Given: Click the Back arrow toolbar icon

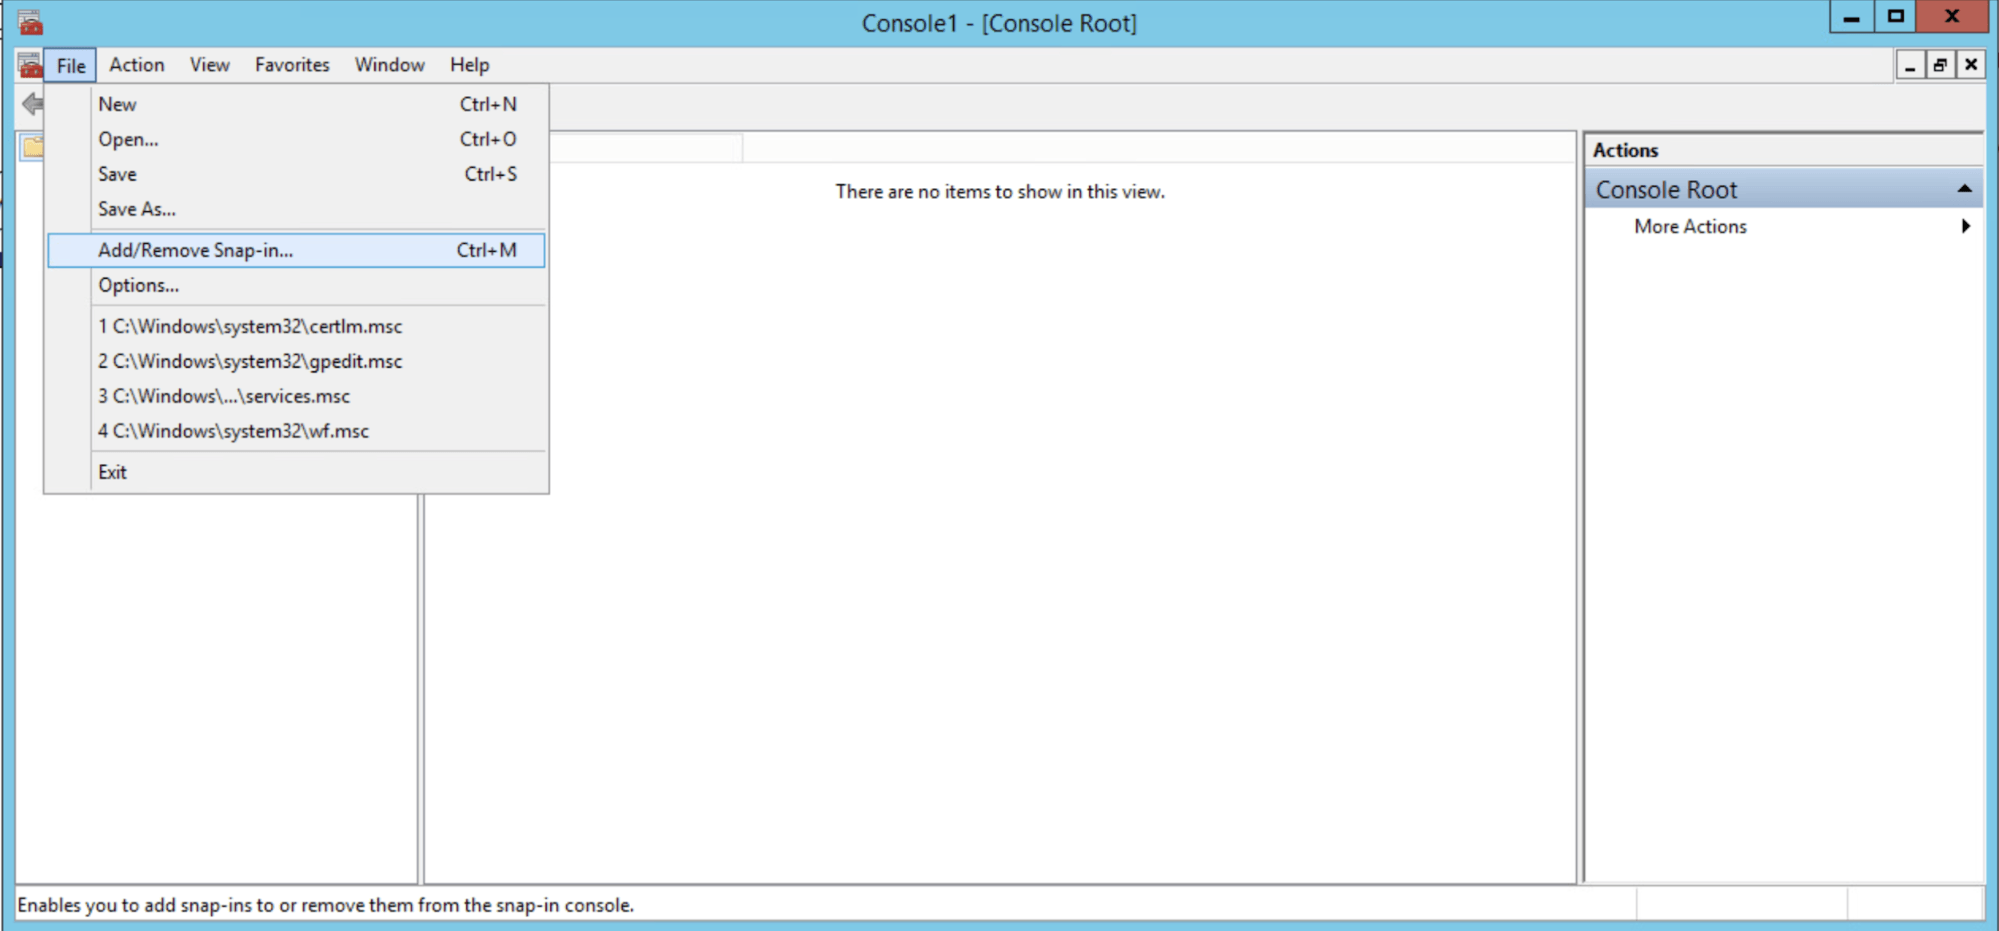Looking at the screenshot, I should point(32,104).
